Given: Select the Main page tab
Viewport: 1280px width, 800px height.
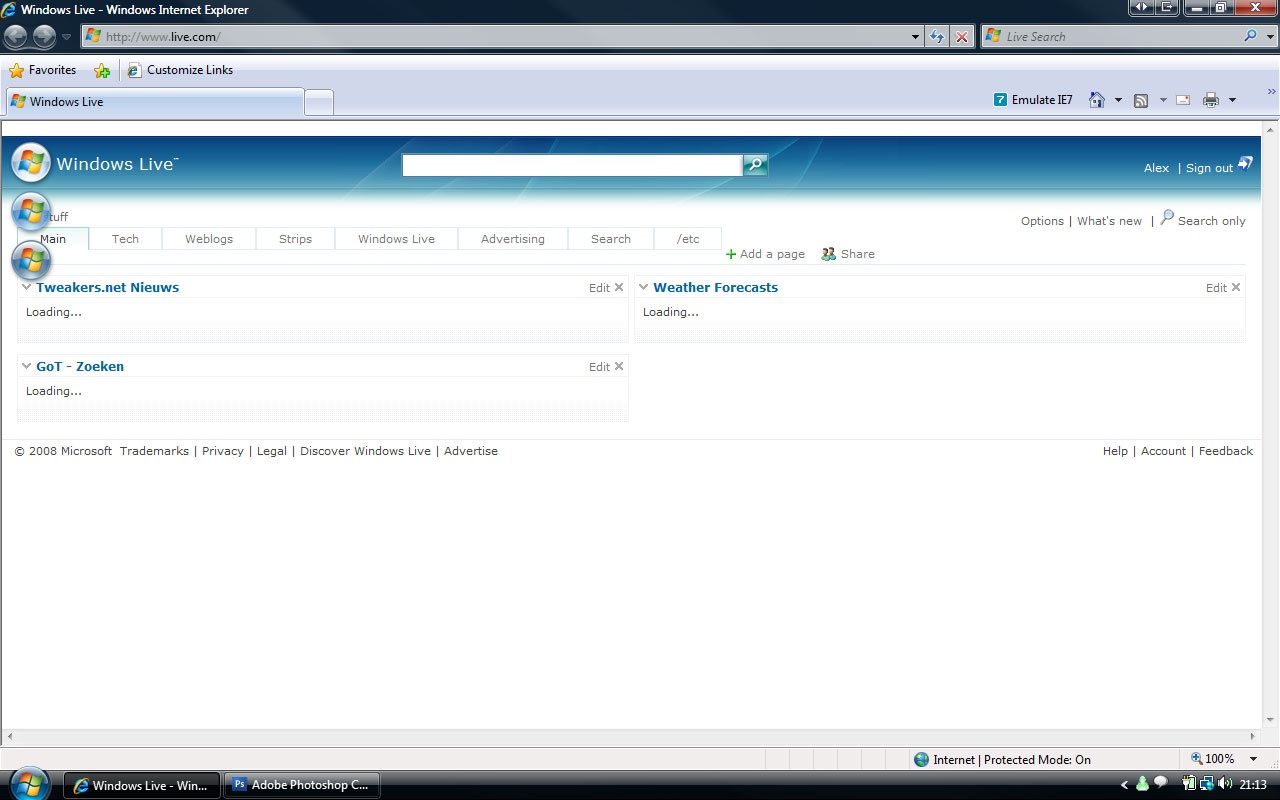Looking at the screenshot, I should pyautogui.click(x=53, y=239).
